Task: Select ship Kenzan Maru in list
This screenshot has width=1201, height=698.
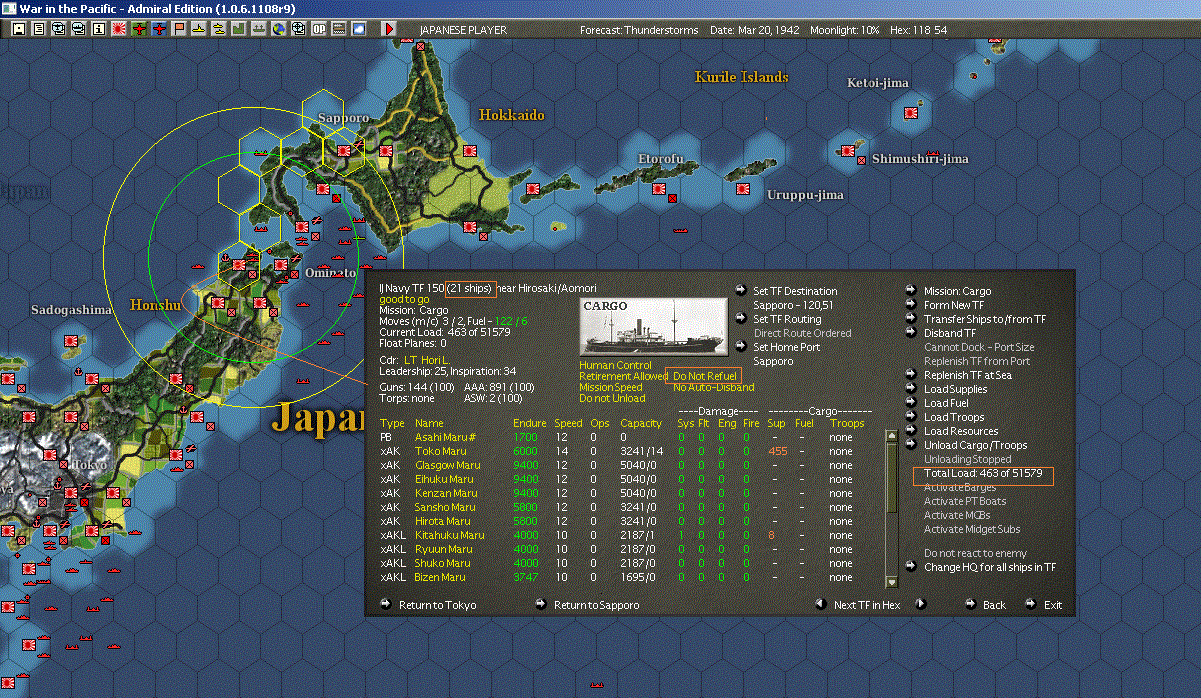Action: click(446, 493)
